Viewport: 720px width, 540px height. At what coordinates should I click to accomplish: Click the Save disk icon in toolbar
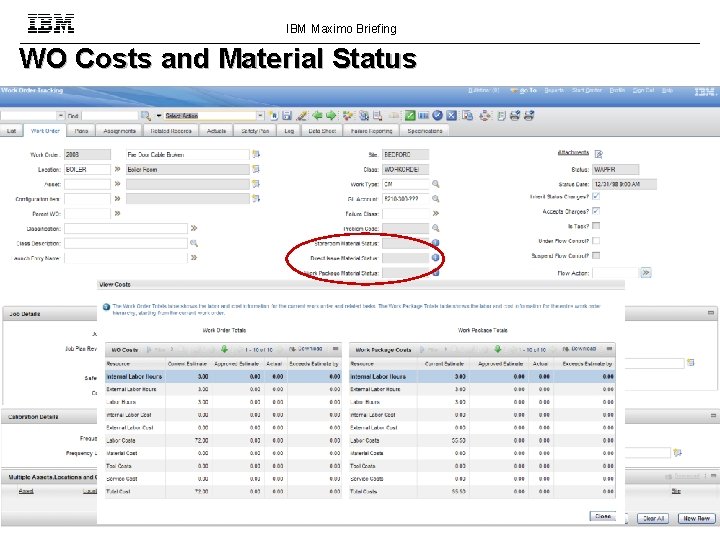(287, 116)
